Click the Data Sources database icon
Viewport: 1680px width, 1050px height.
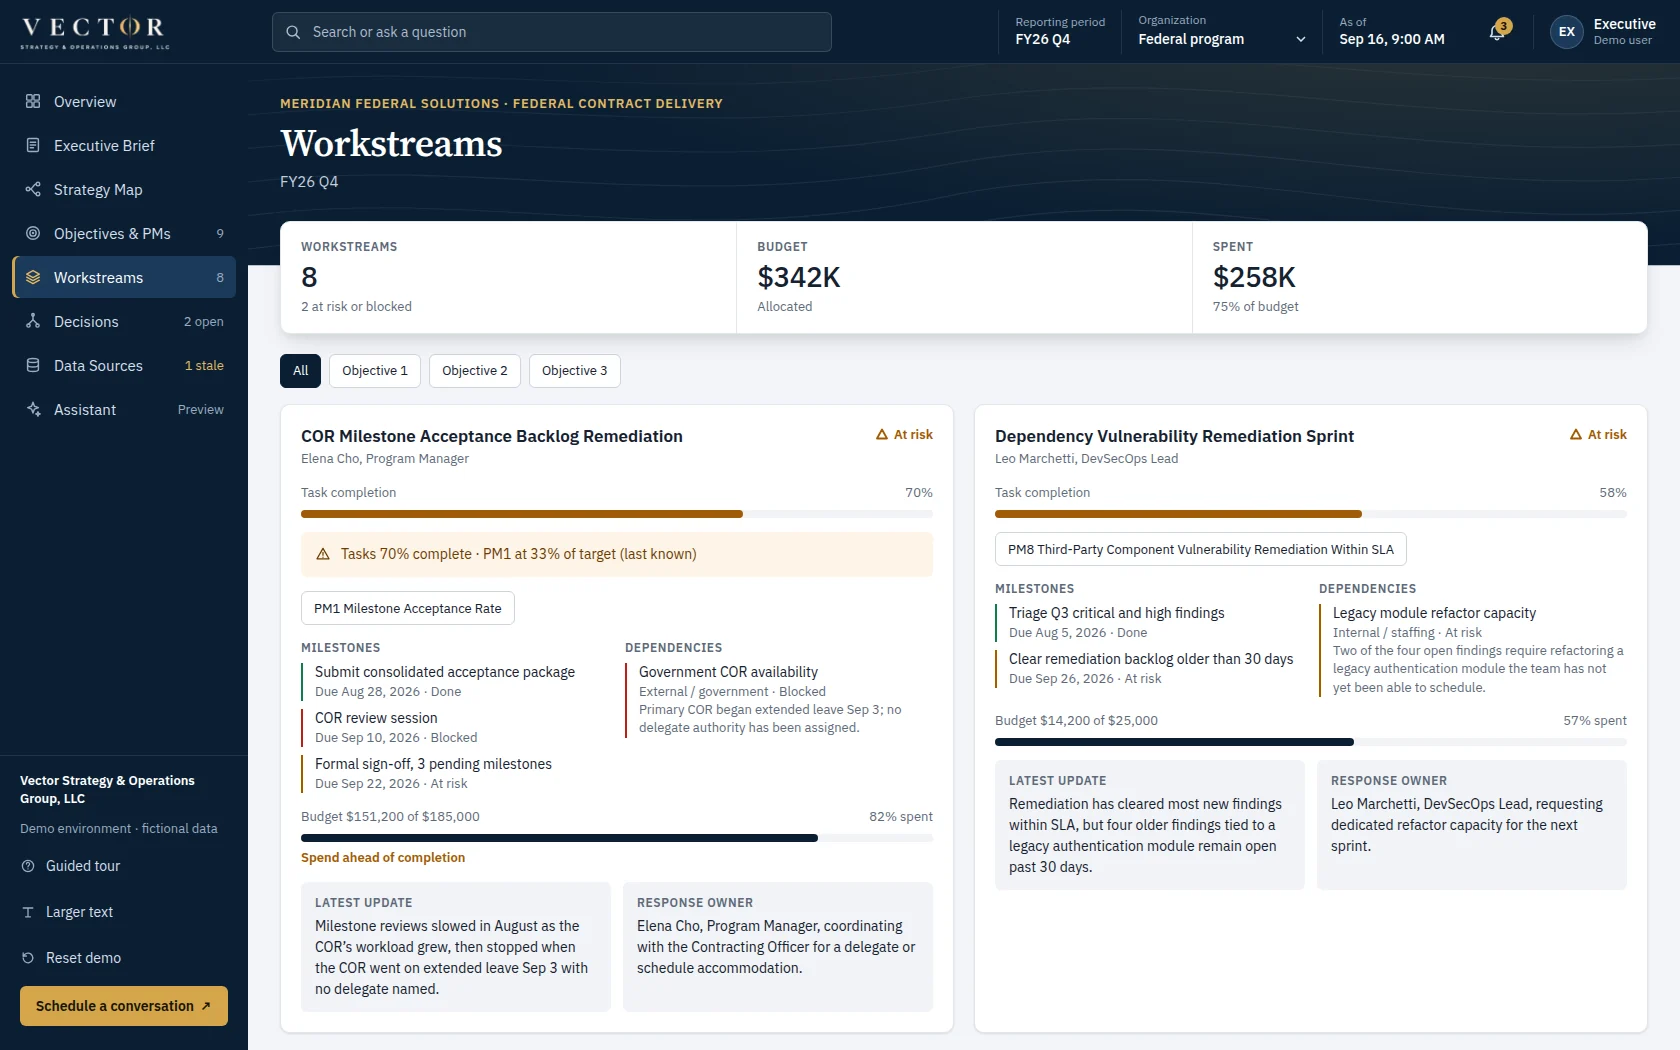[x=33, y=365]
